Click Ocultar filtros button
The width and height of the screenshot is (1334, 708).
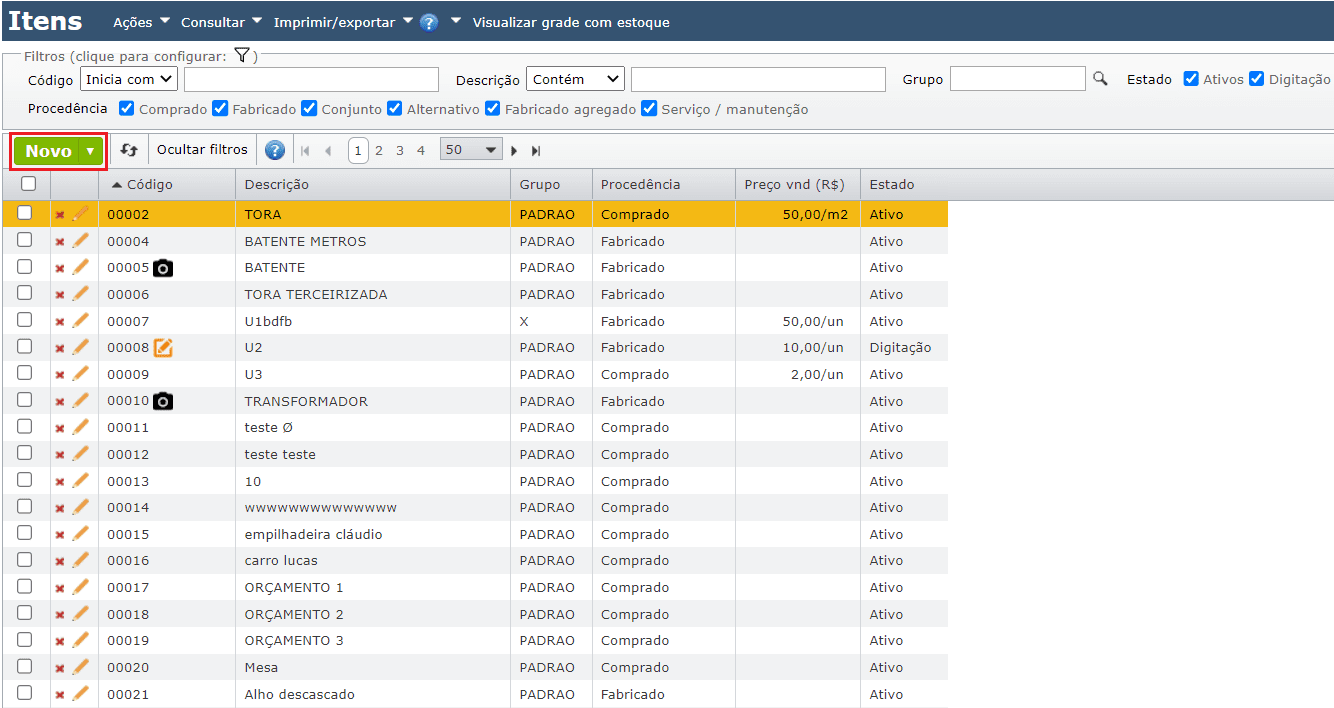(202, 150)
